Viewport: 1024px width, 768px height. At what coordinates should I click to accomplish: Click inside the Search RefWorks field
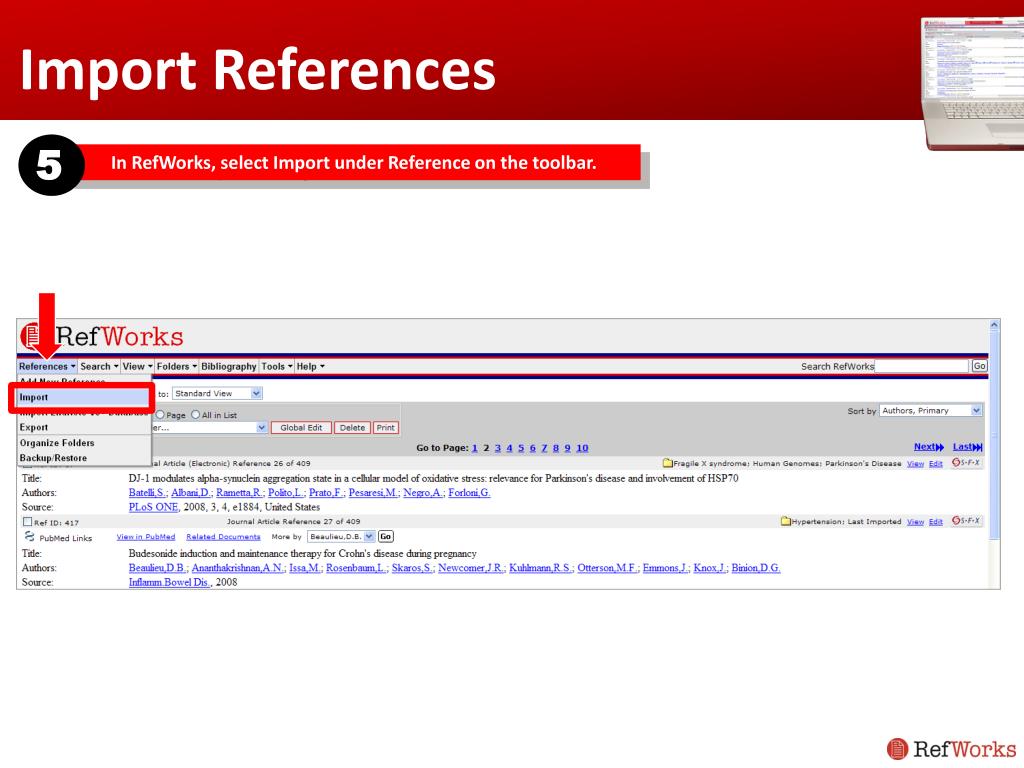click(x=921, y=366)
